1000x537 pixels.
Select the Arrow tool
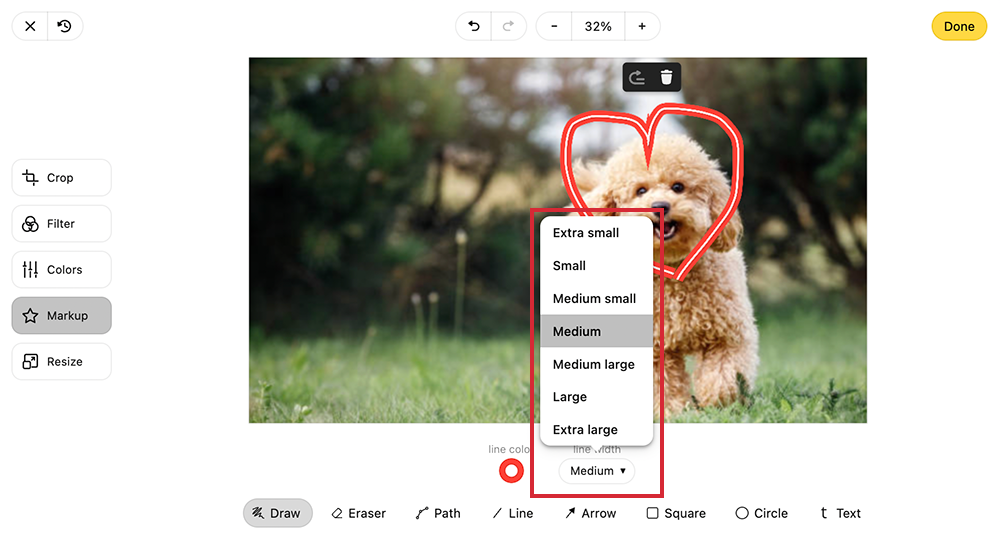pos(591,513)
